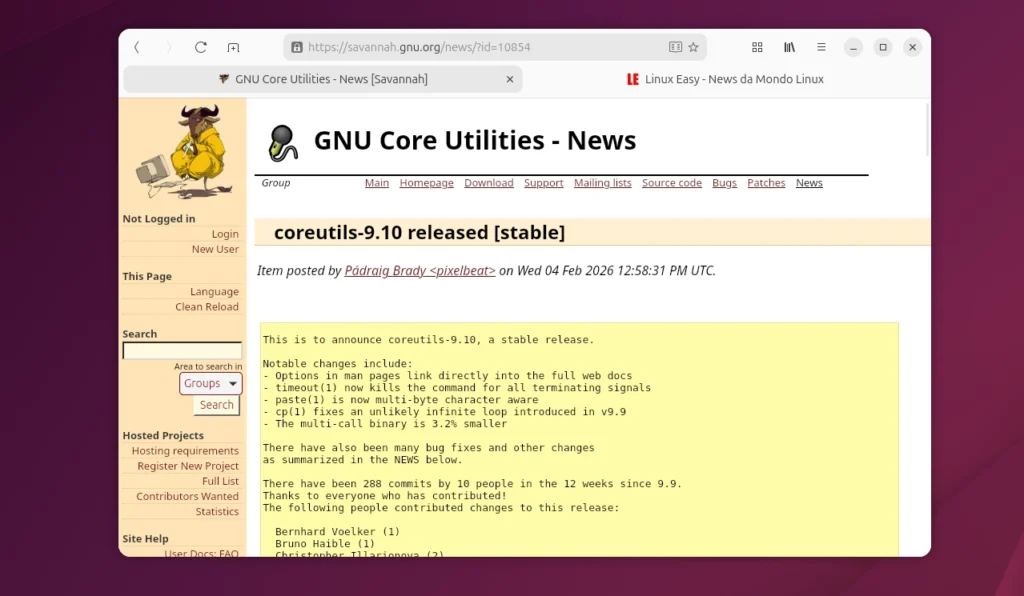
Task: Open the News section link
Action: [x=808, y=183]
